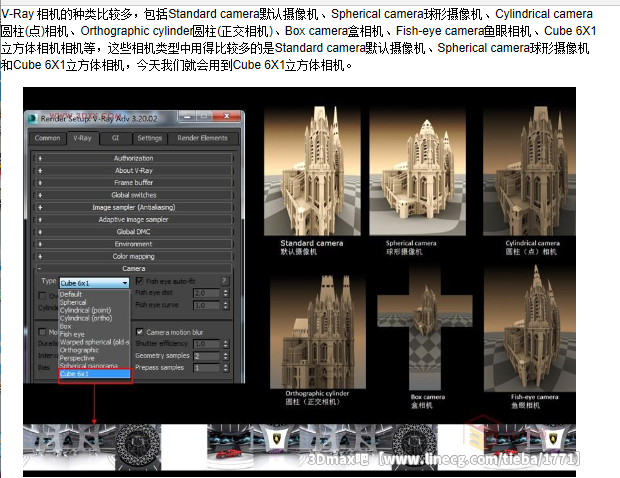
Task: Click the Geometry samples value field
Action: (206, 356)
